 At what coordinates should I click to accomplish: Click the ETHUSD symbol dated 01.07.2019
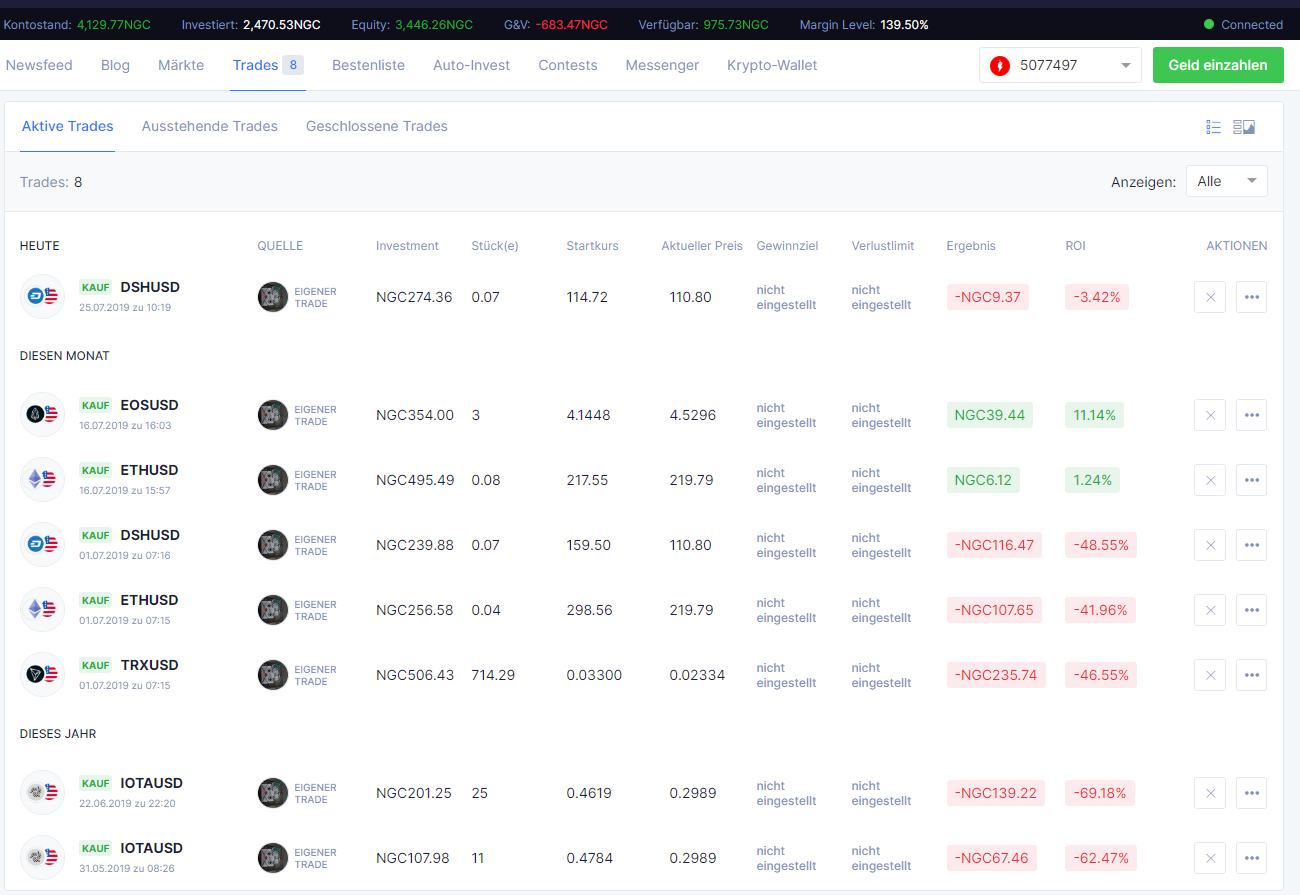(149, 600)
